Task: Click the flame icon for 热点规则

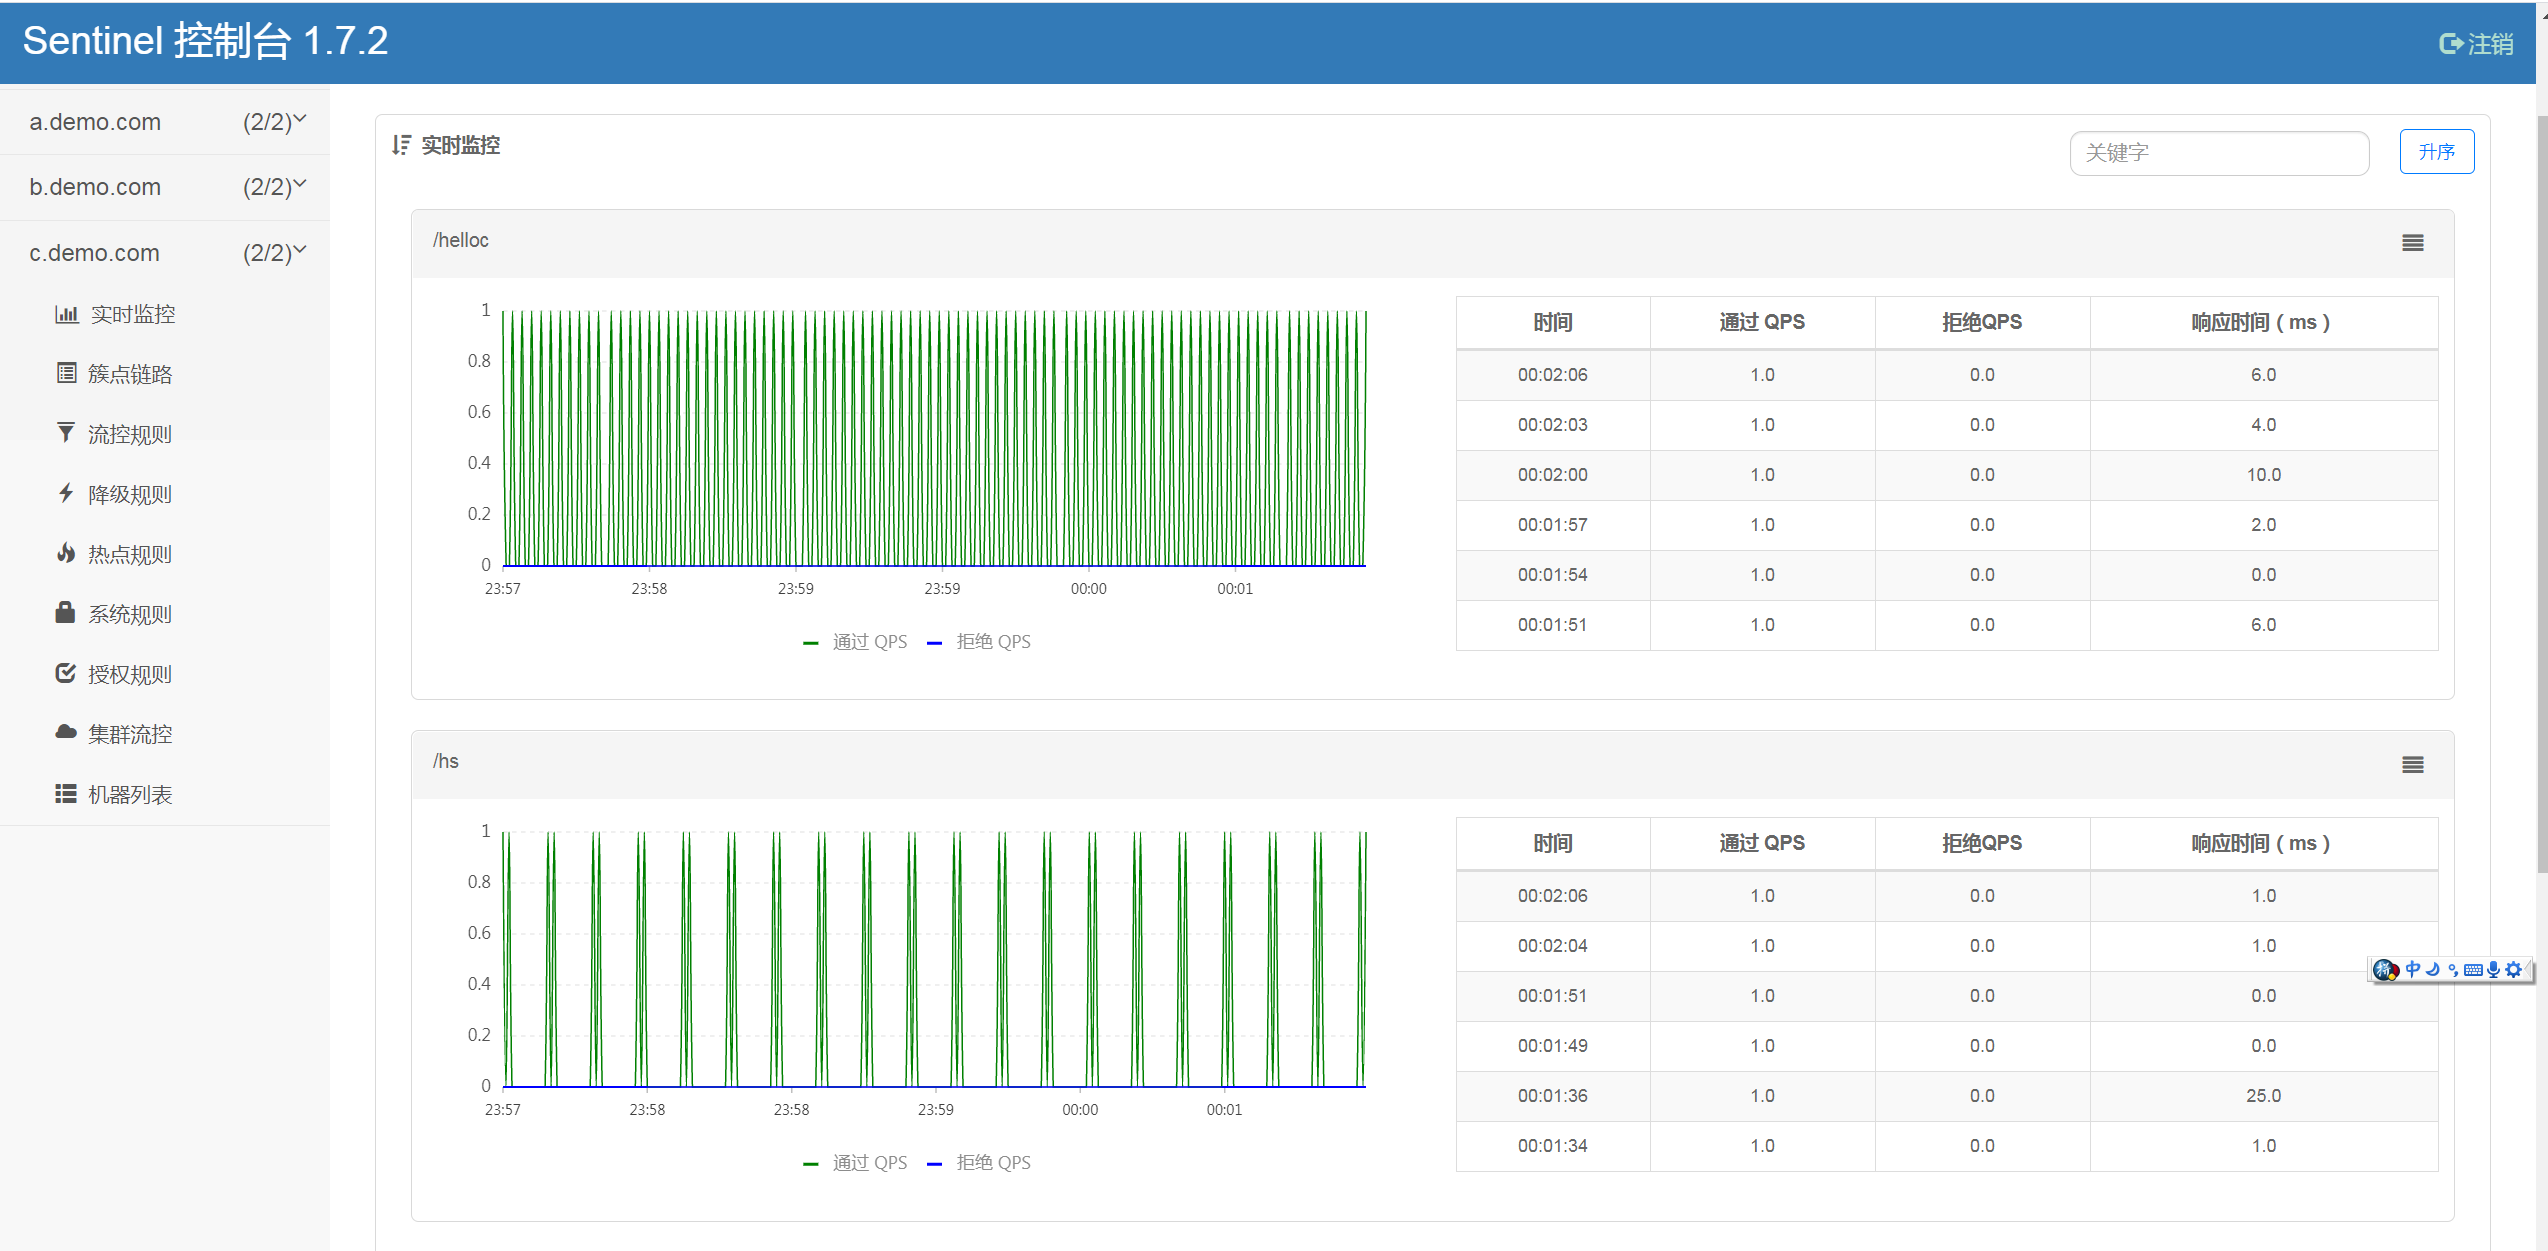Action: [66, 553]
